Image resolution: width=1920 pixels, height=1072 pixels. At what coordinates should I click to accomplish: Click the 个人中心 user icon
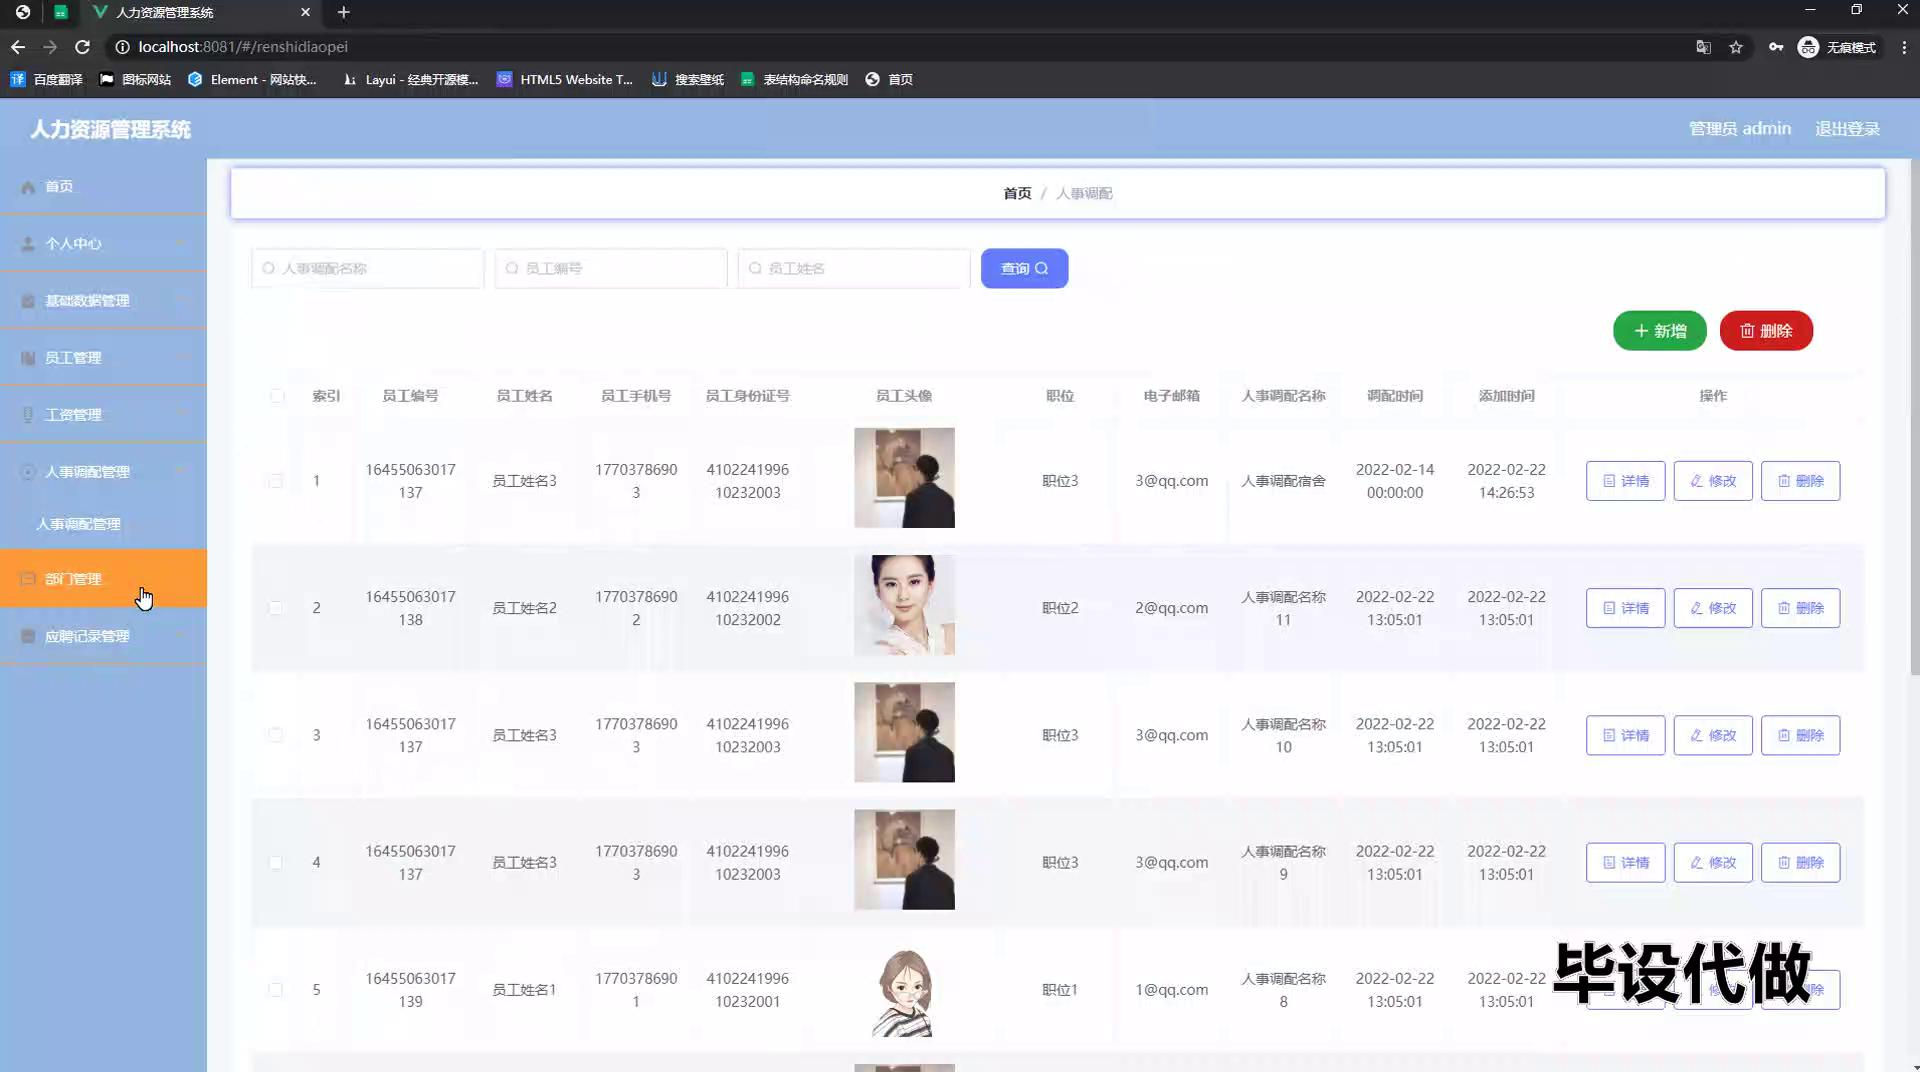(x=28, y=244)
